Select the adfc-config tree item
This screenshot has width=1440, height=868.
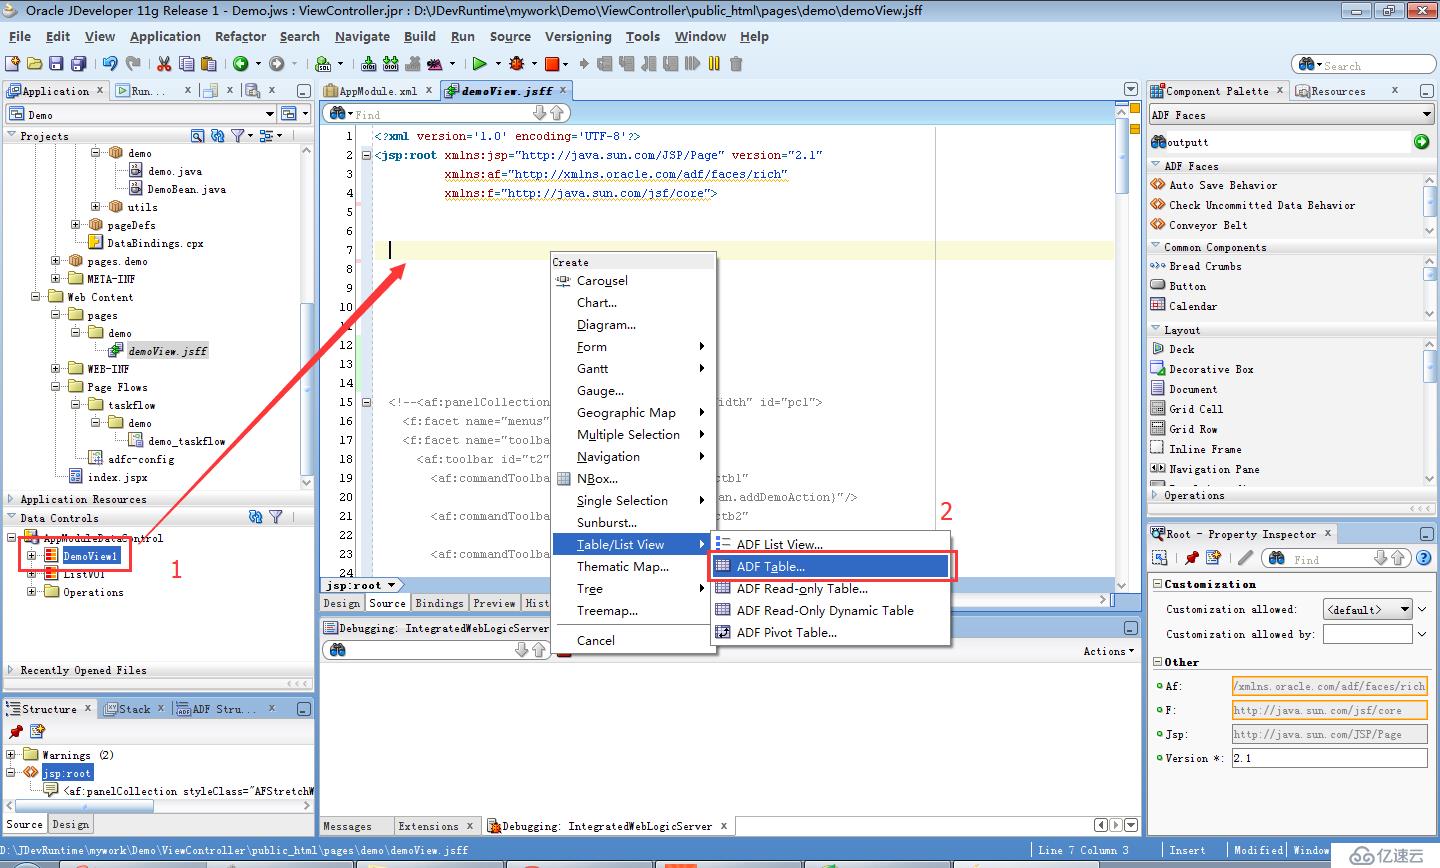tap(140, 459)
